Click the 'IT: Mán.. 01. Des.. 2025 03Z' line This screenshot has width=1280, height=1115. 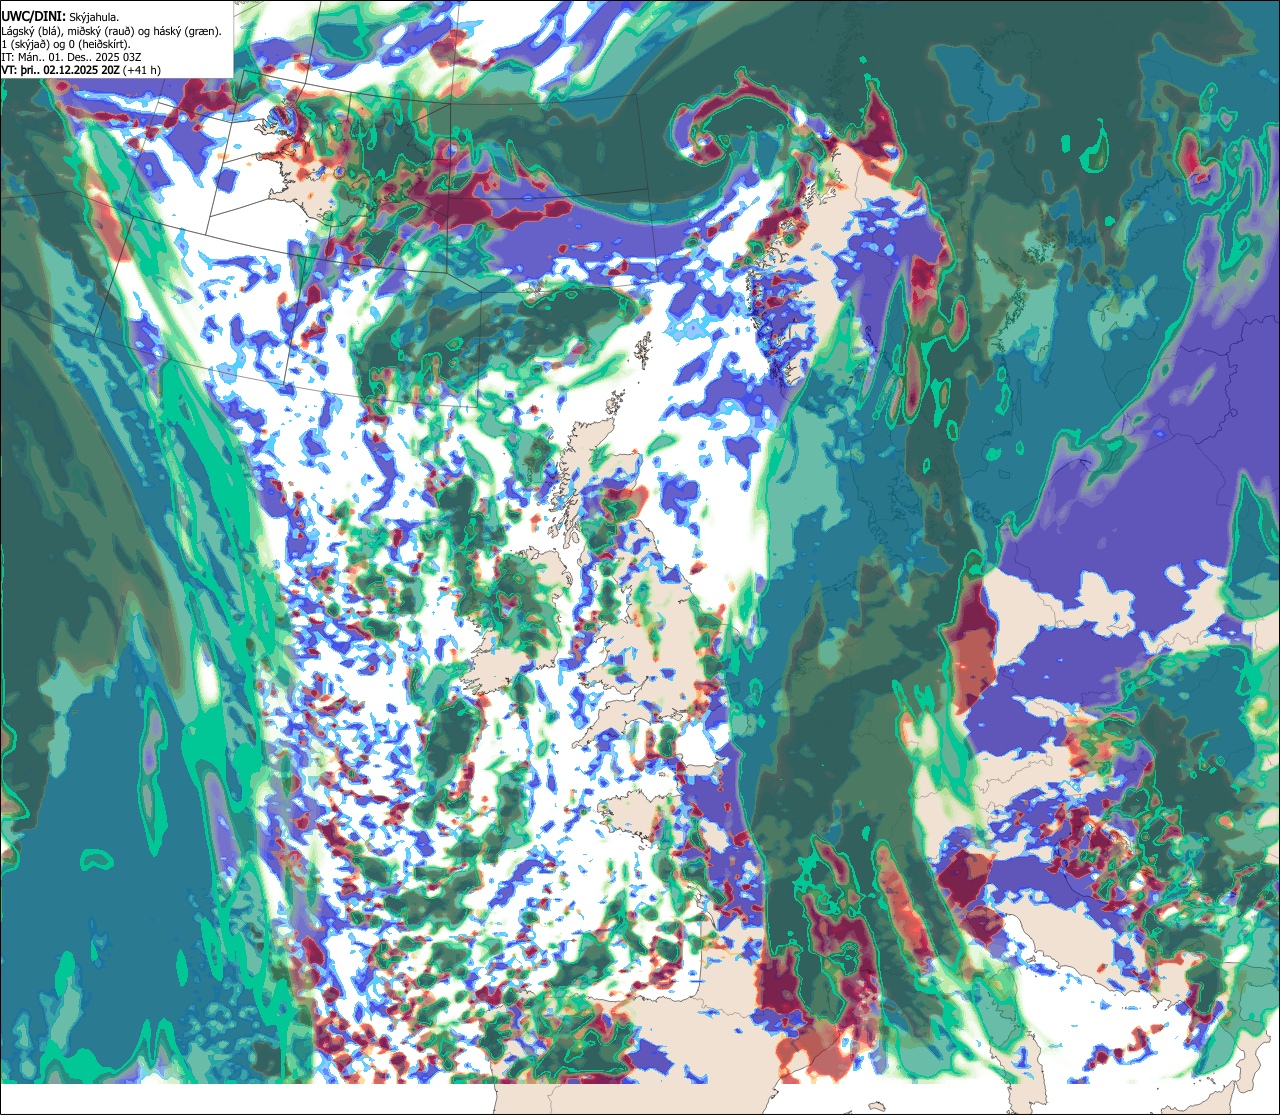pyautogui.click(x=71, y=57)
